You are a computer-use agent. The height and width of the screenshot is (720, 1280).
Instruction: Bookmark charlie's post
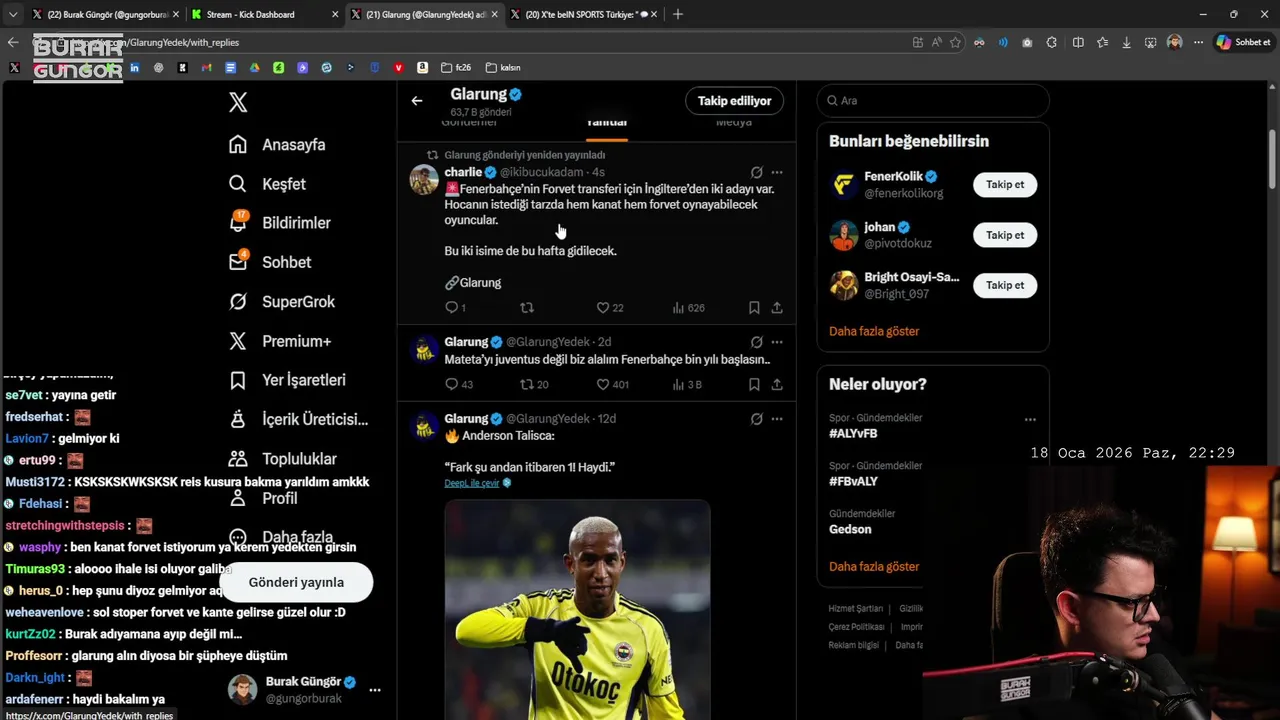754,308
